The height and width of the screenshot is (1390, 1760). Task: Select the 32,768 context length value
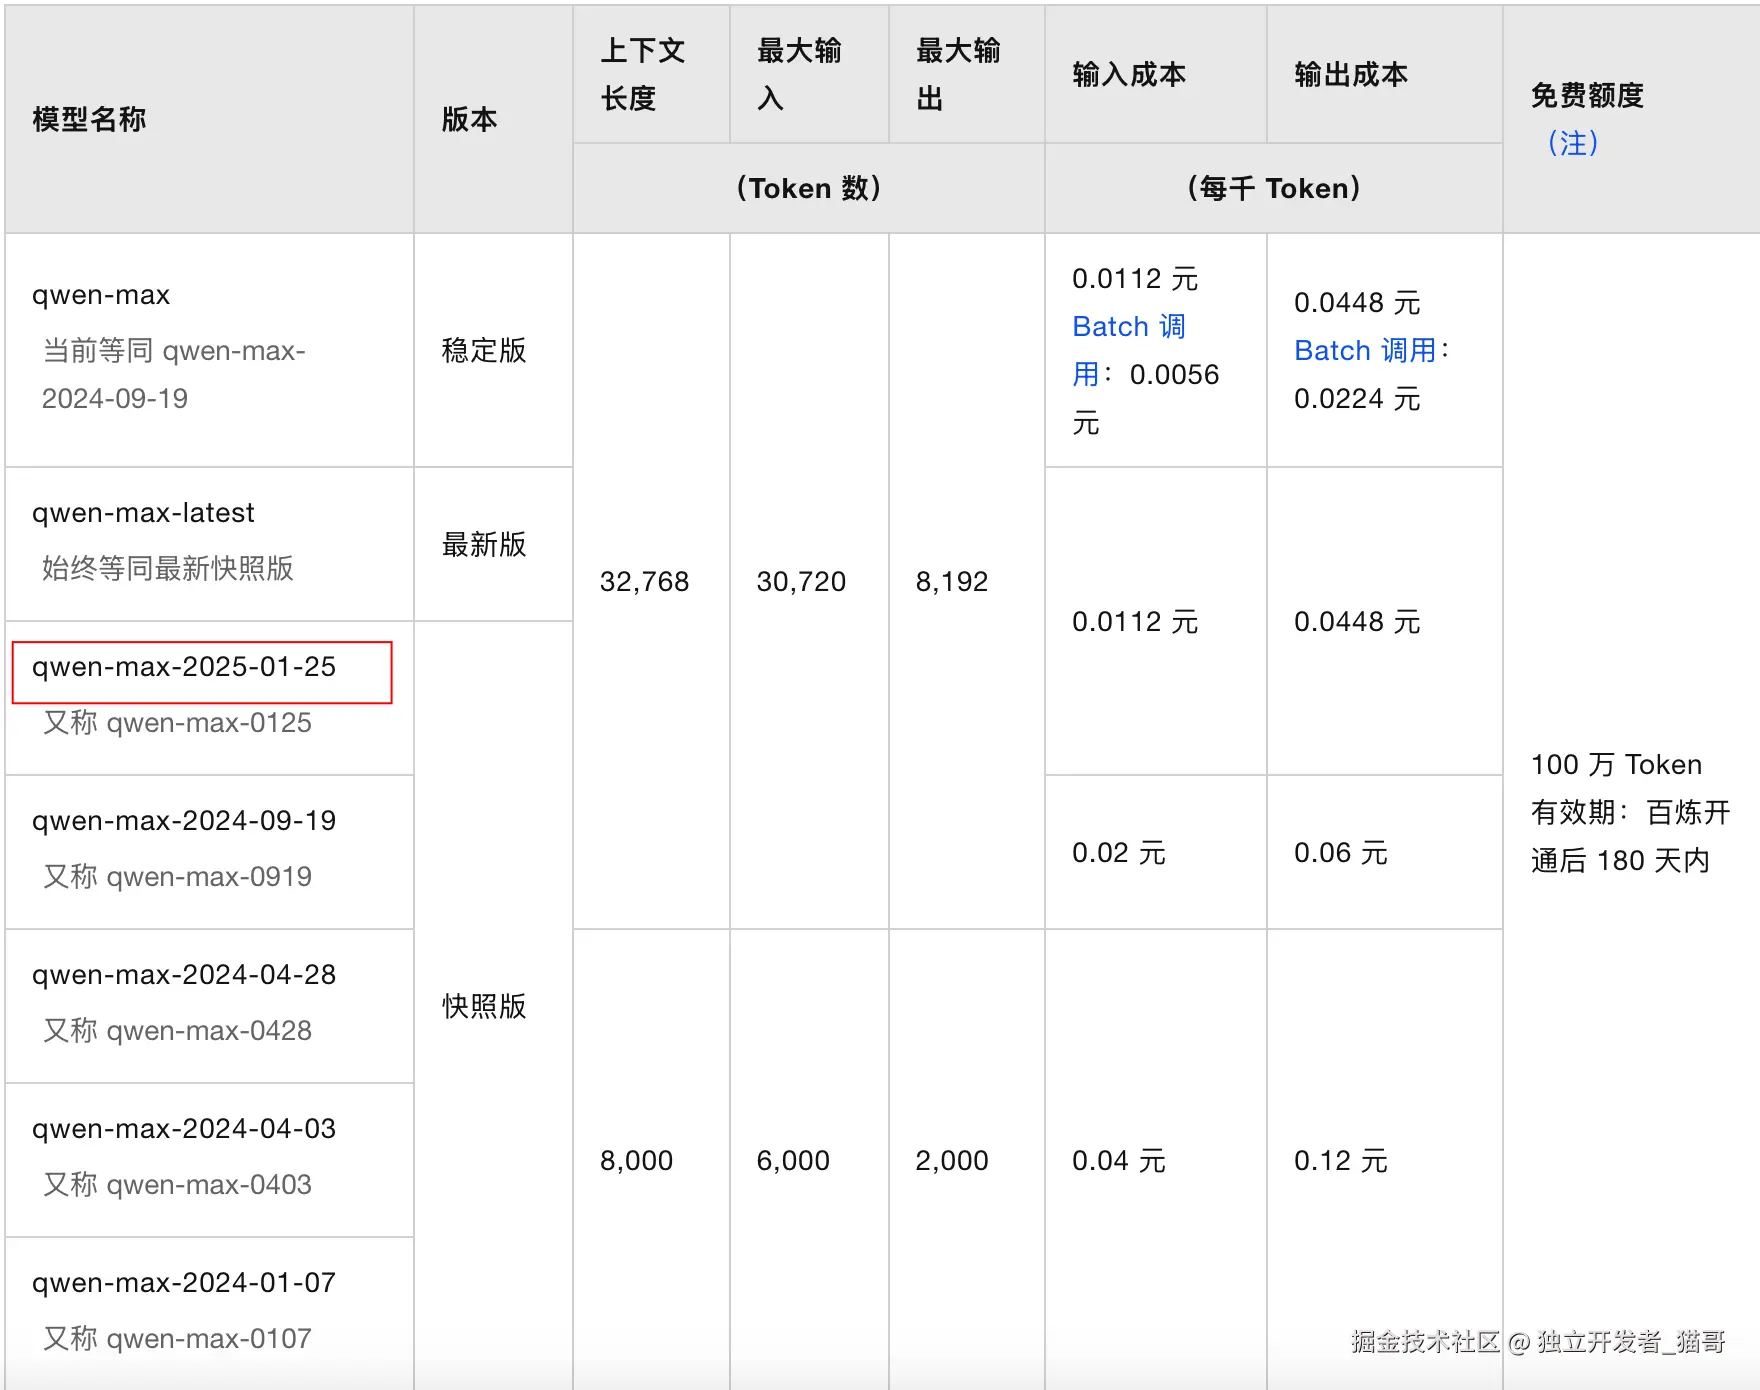coord(645,582)
